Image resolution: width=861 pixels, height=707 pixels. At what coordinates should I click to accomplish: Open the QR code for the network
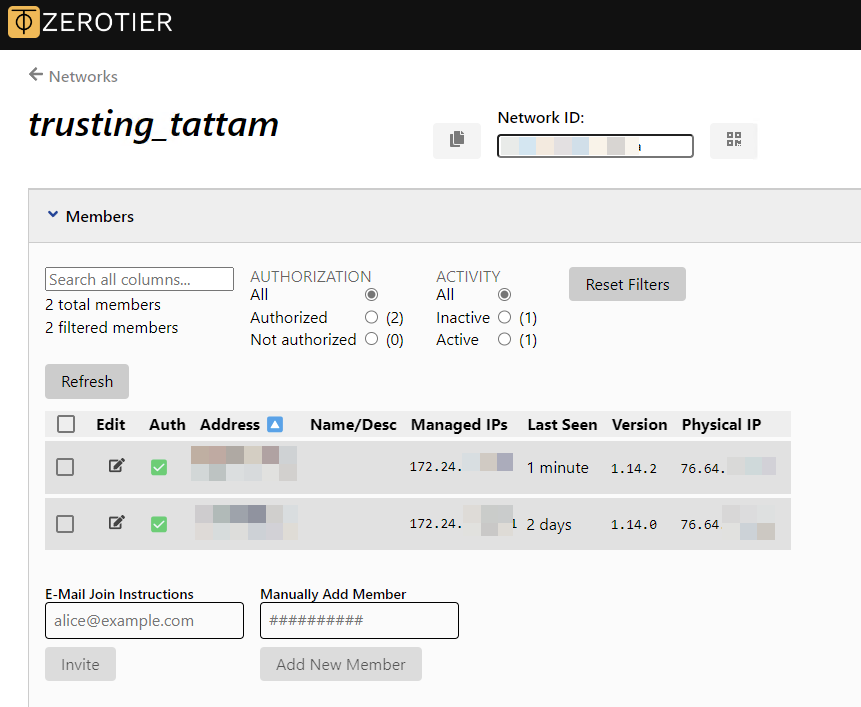click(x=733, y=140)
